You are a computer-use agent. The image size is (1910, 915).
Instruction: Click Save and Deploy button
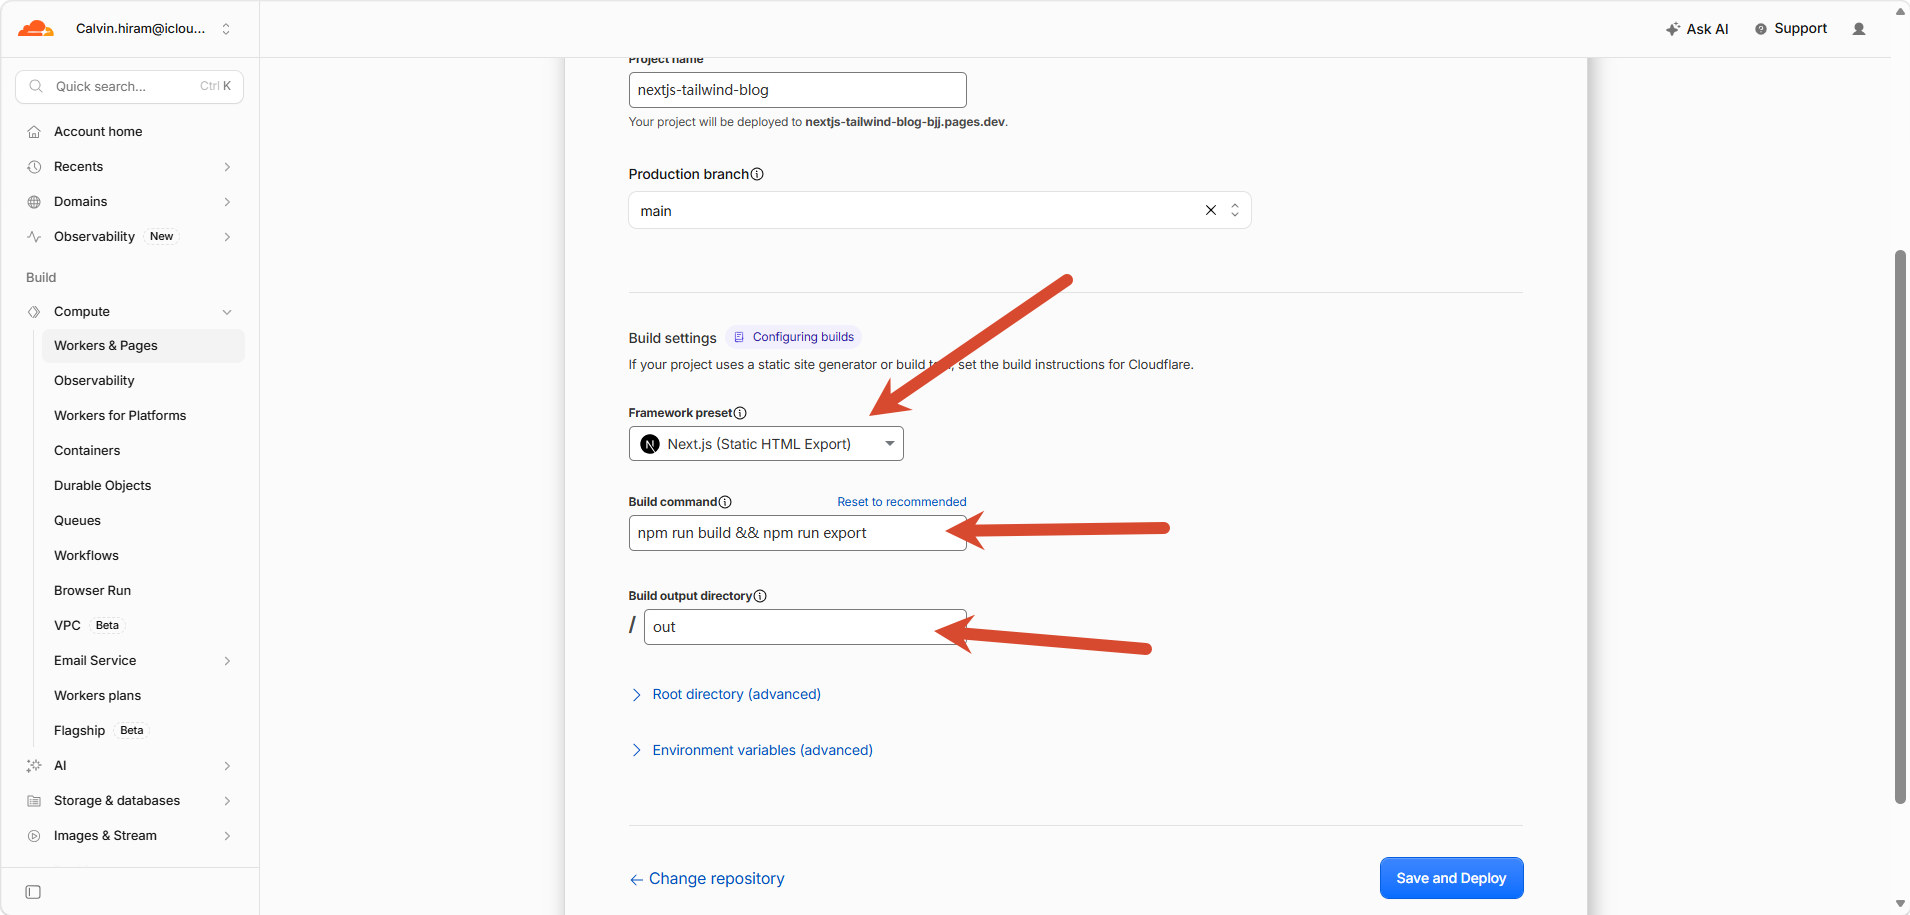pyautogui.click(x=1451, y=878)
